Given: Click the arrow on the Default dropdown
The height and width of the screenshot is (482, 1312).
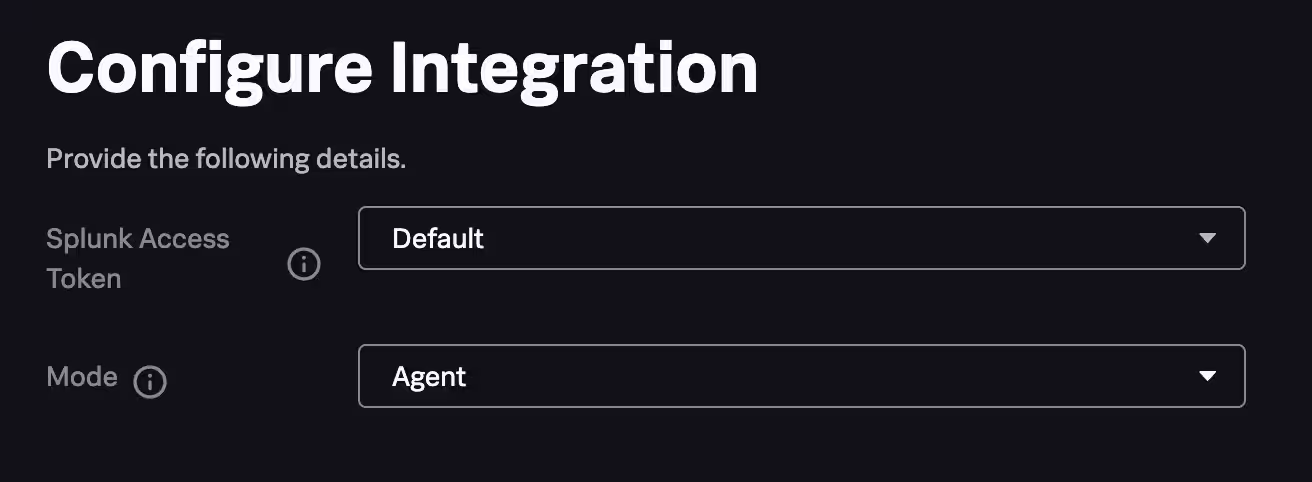Looking at the screenshot, I should click(x=1207, y=238).
